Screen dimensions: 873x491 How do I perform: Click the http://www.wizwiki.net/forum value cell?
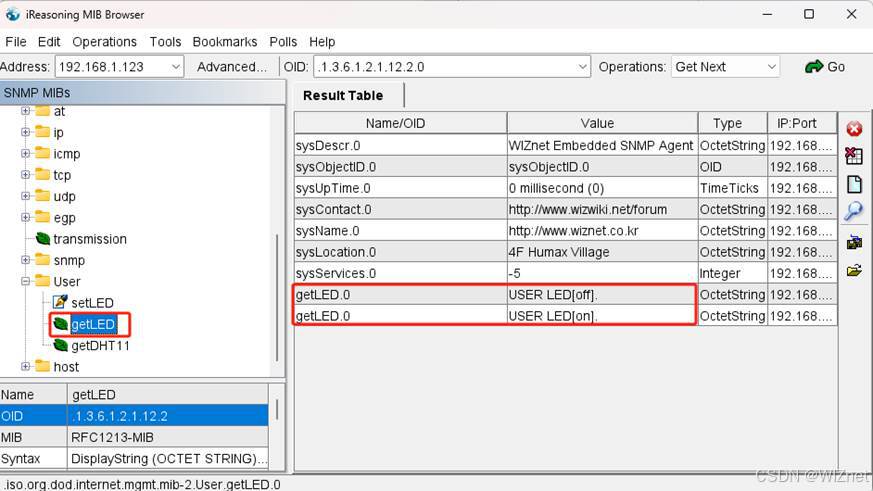pos(602,209)
